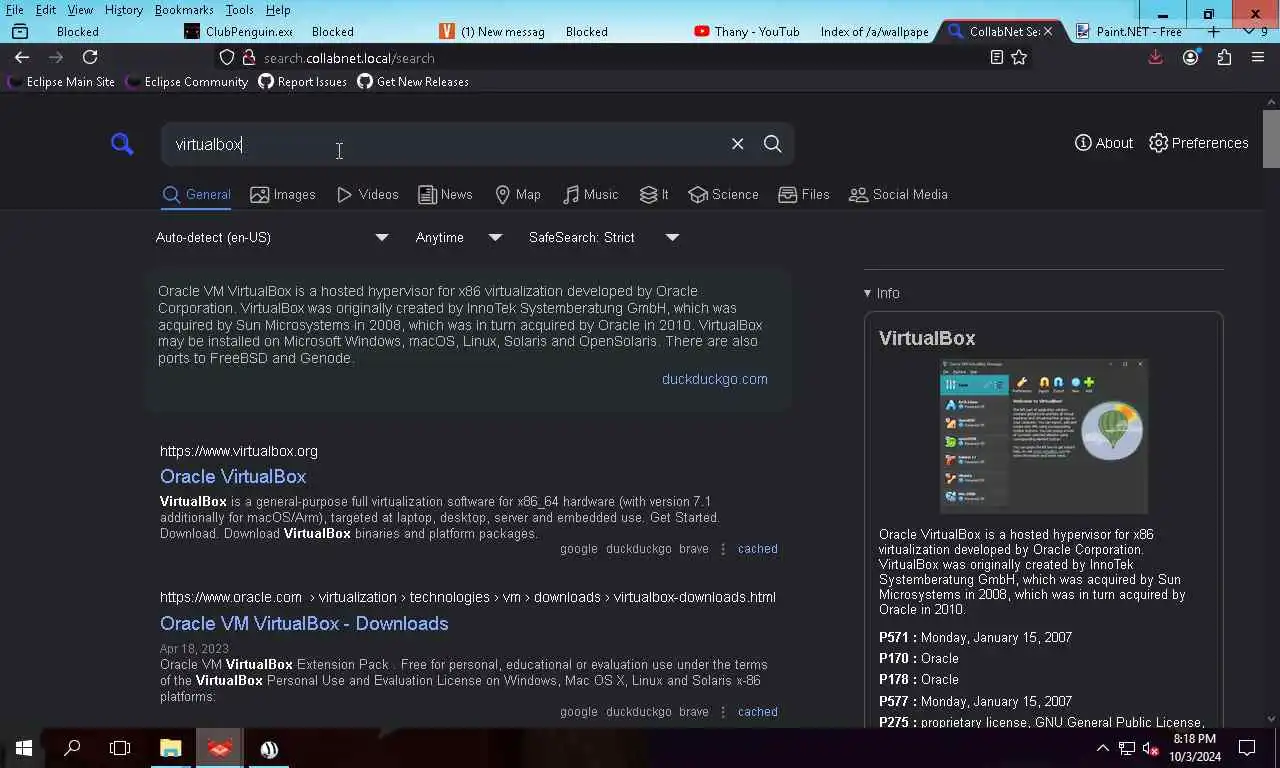Image resolution: width=1280 pixels, height=768 pixels.
Task: Open cached version of Oracle VirtualBox result
Action: 757,549
